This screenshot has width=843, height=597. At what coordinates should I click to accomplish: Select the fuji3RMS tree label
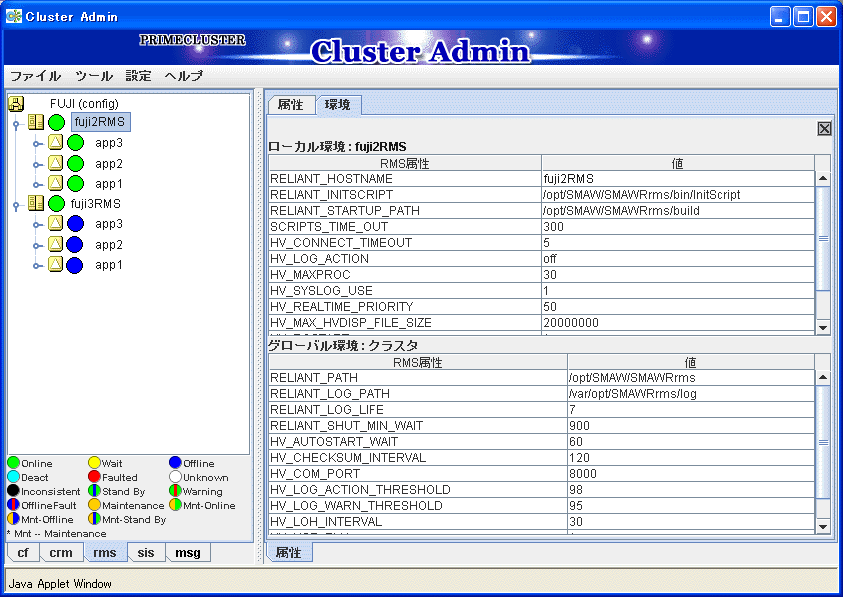tap(96, 203)
